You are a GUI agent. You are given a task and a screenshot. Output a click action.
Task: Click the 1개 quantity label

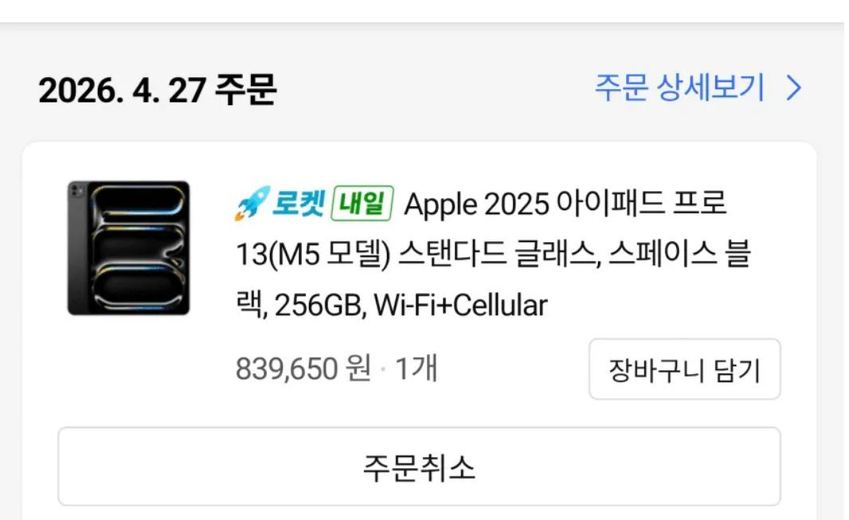416,369
